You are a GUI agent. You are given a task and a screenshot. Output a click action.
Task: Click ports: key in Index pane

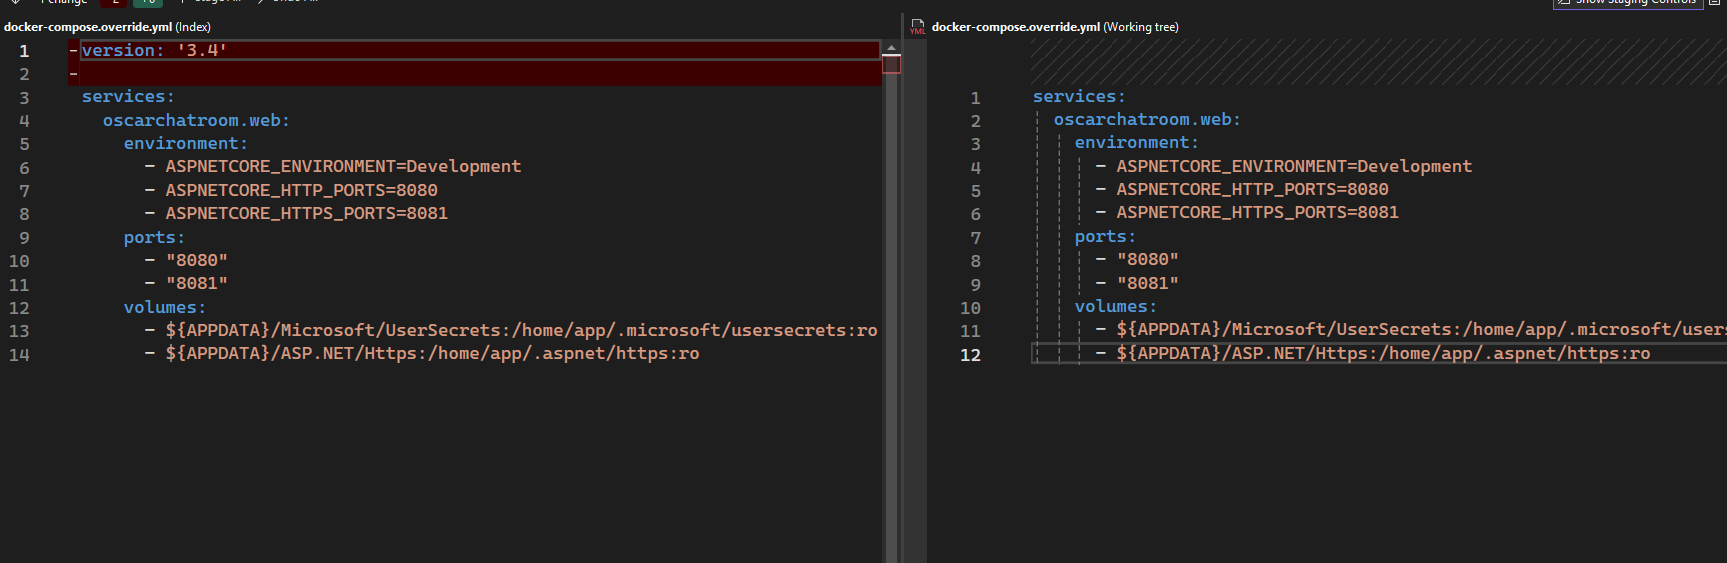click(x=154, y=237)
